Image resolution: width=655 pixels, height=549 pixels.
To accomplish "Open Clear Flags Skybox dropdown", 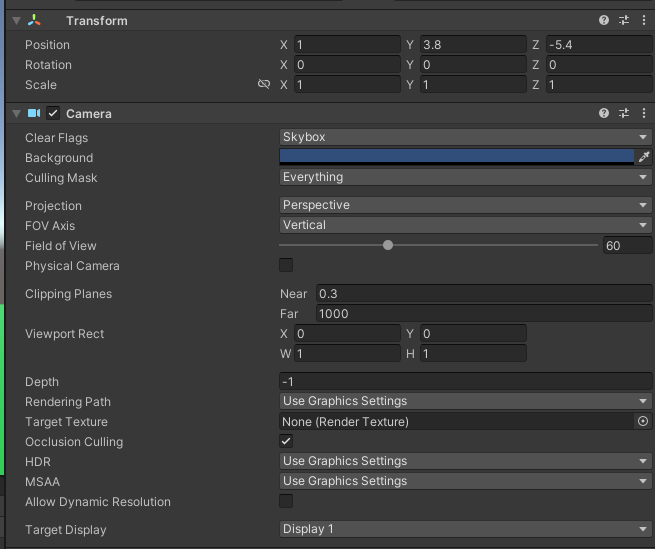I will tap(465, 137).
